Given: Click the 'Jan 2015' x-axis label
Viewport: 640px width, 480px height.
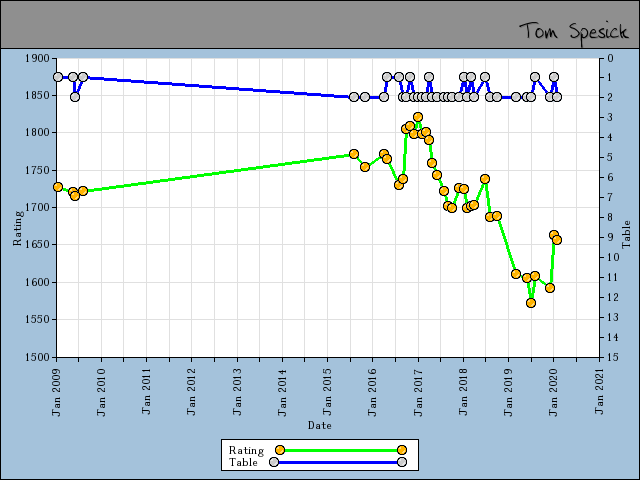Looking at the screenshot, I should (x=327, y=392).
